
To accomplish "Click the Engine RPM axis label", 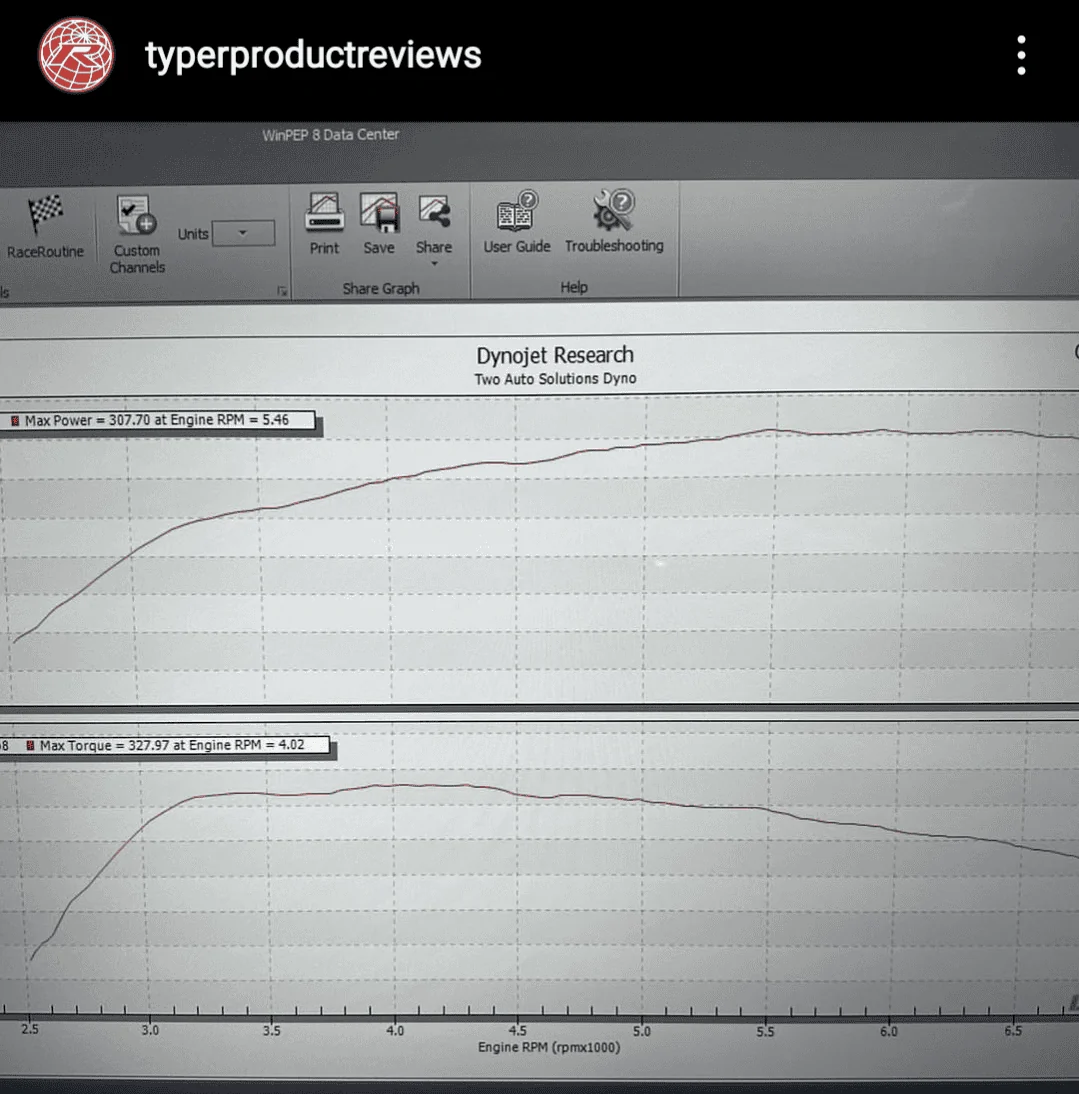I will (549, 1047).
